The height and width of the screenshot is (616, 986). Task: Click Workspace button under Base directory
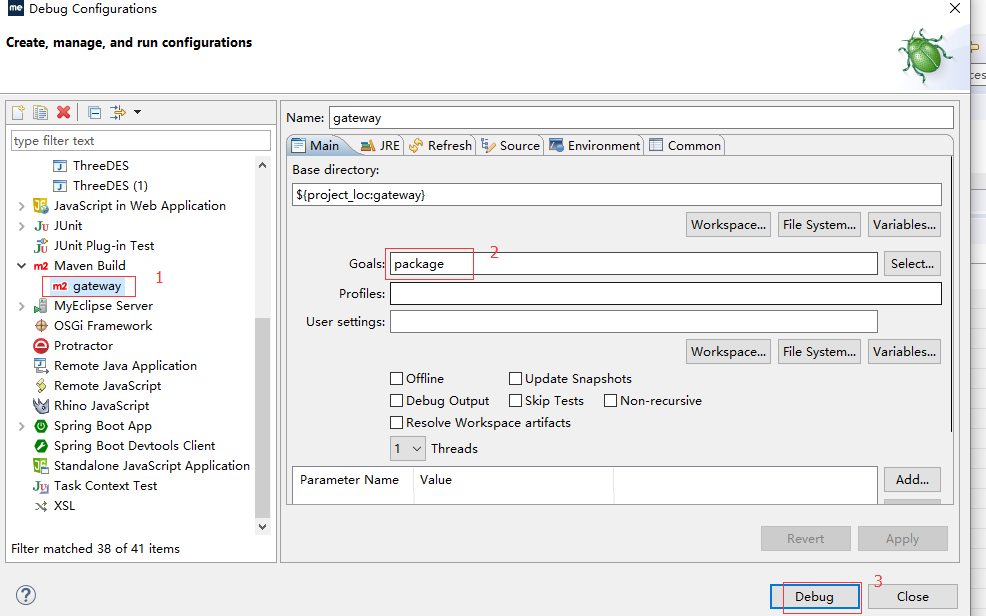click(x=728, y=225)
